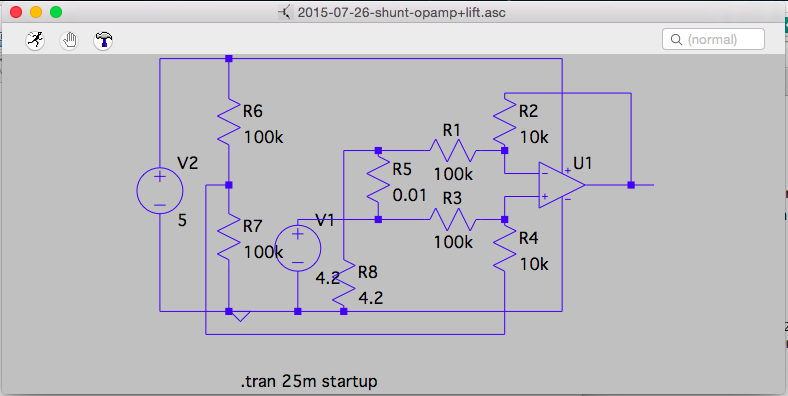Open the control panel hammer icon
This screenshot has width=788, height=396.
tap(103, 40)
